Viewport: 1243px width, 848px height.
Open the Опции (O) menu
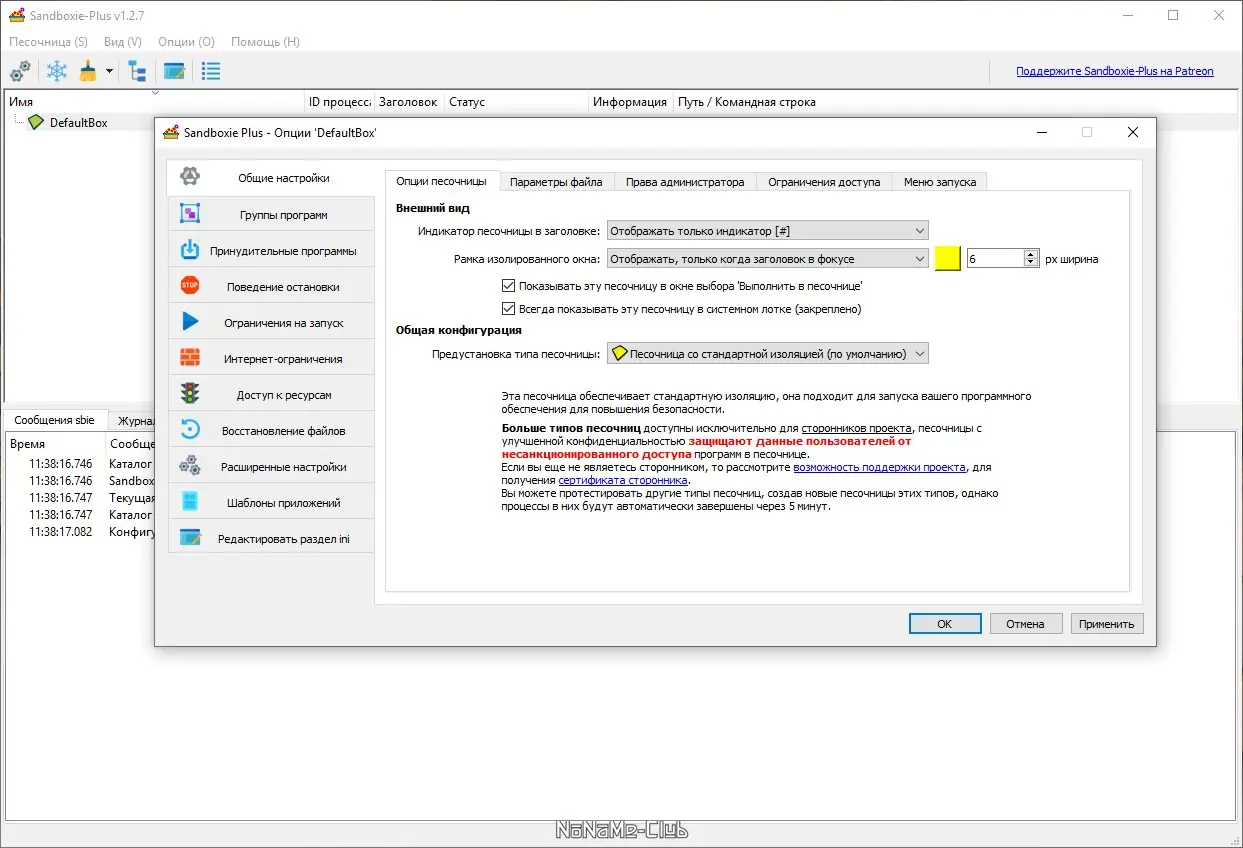pyautogui.click(x=186, y=42)
